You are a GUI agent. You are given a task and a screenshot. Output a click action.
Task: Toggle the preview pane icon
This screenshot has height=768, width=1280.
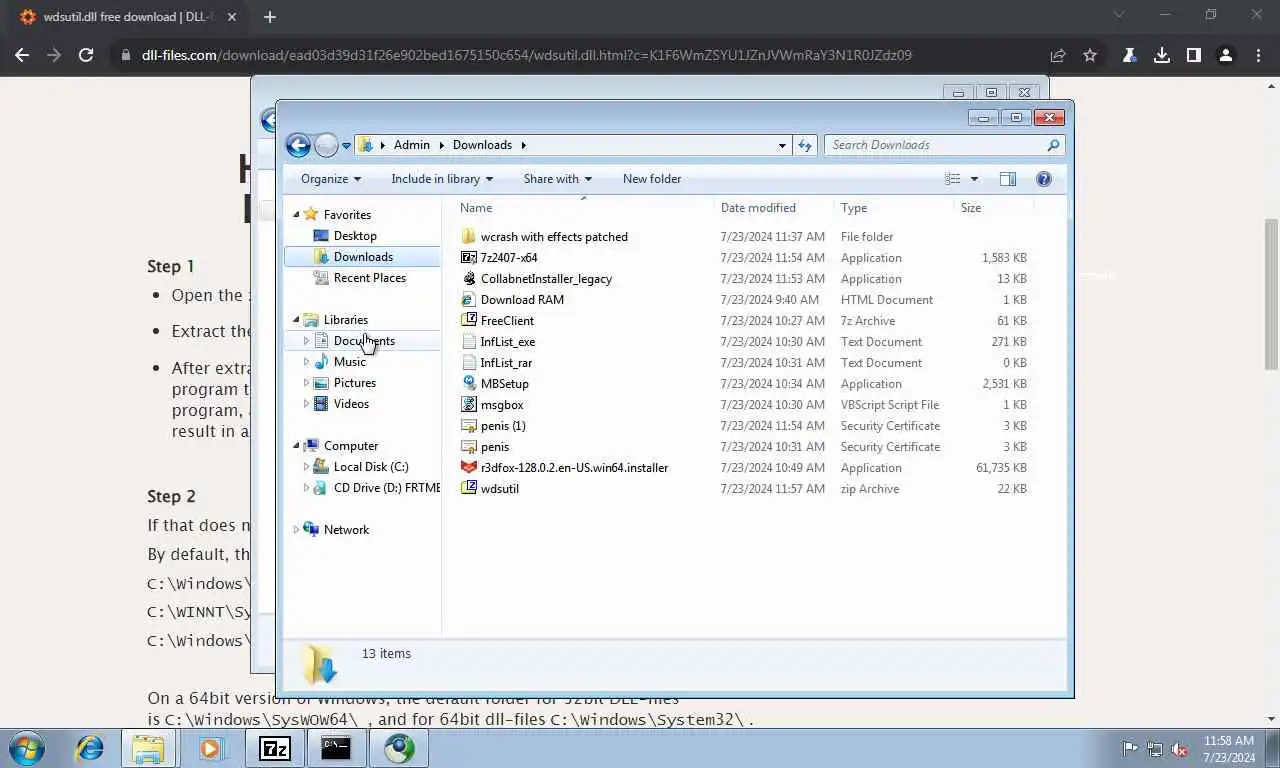tap(1008, 179)
